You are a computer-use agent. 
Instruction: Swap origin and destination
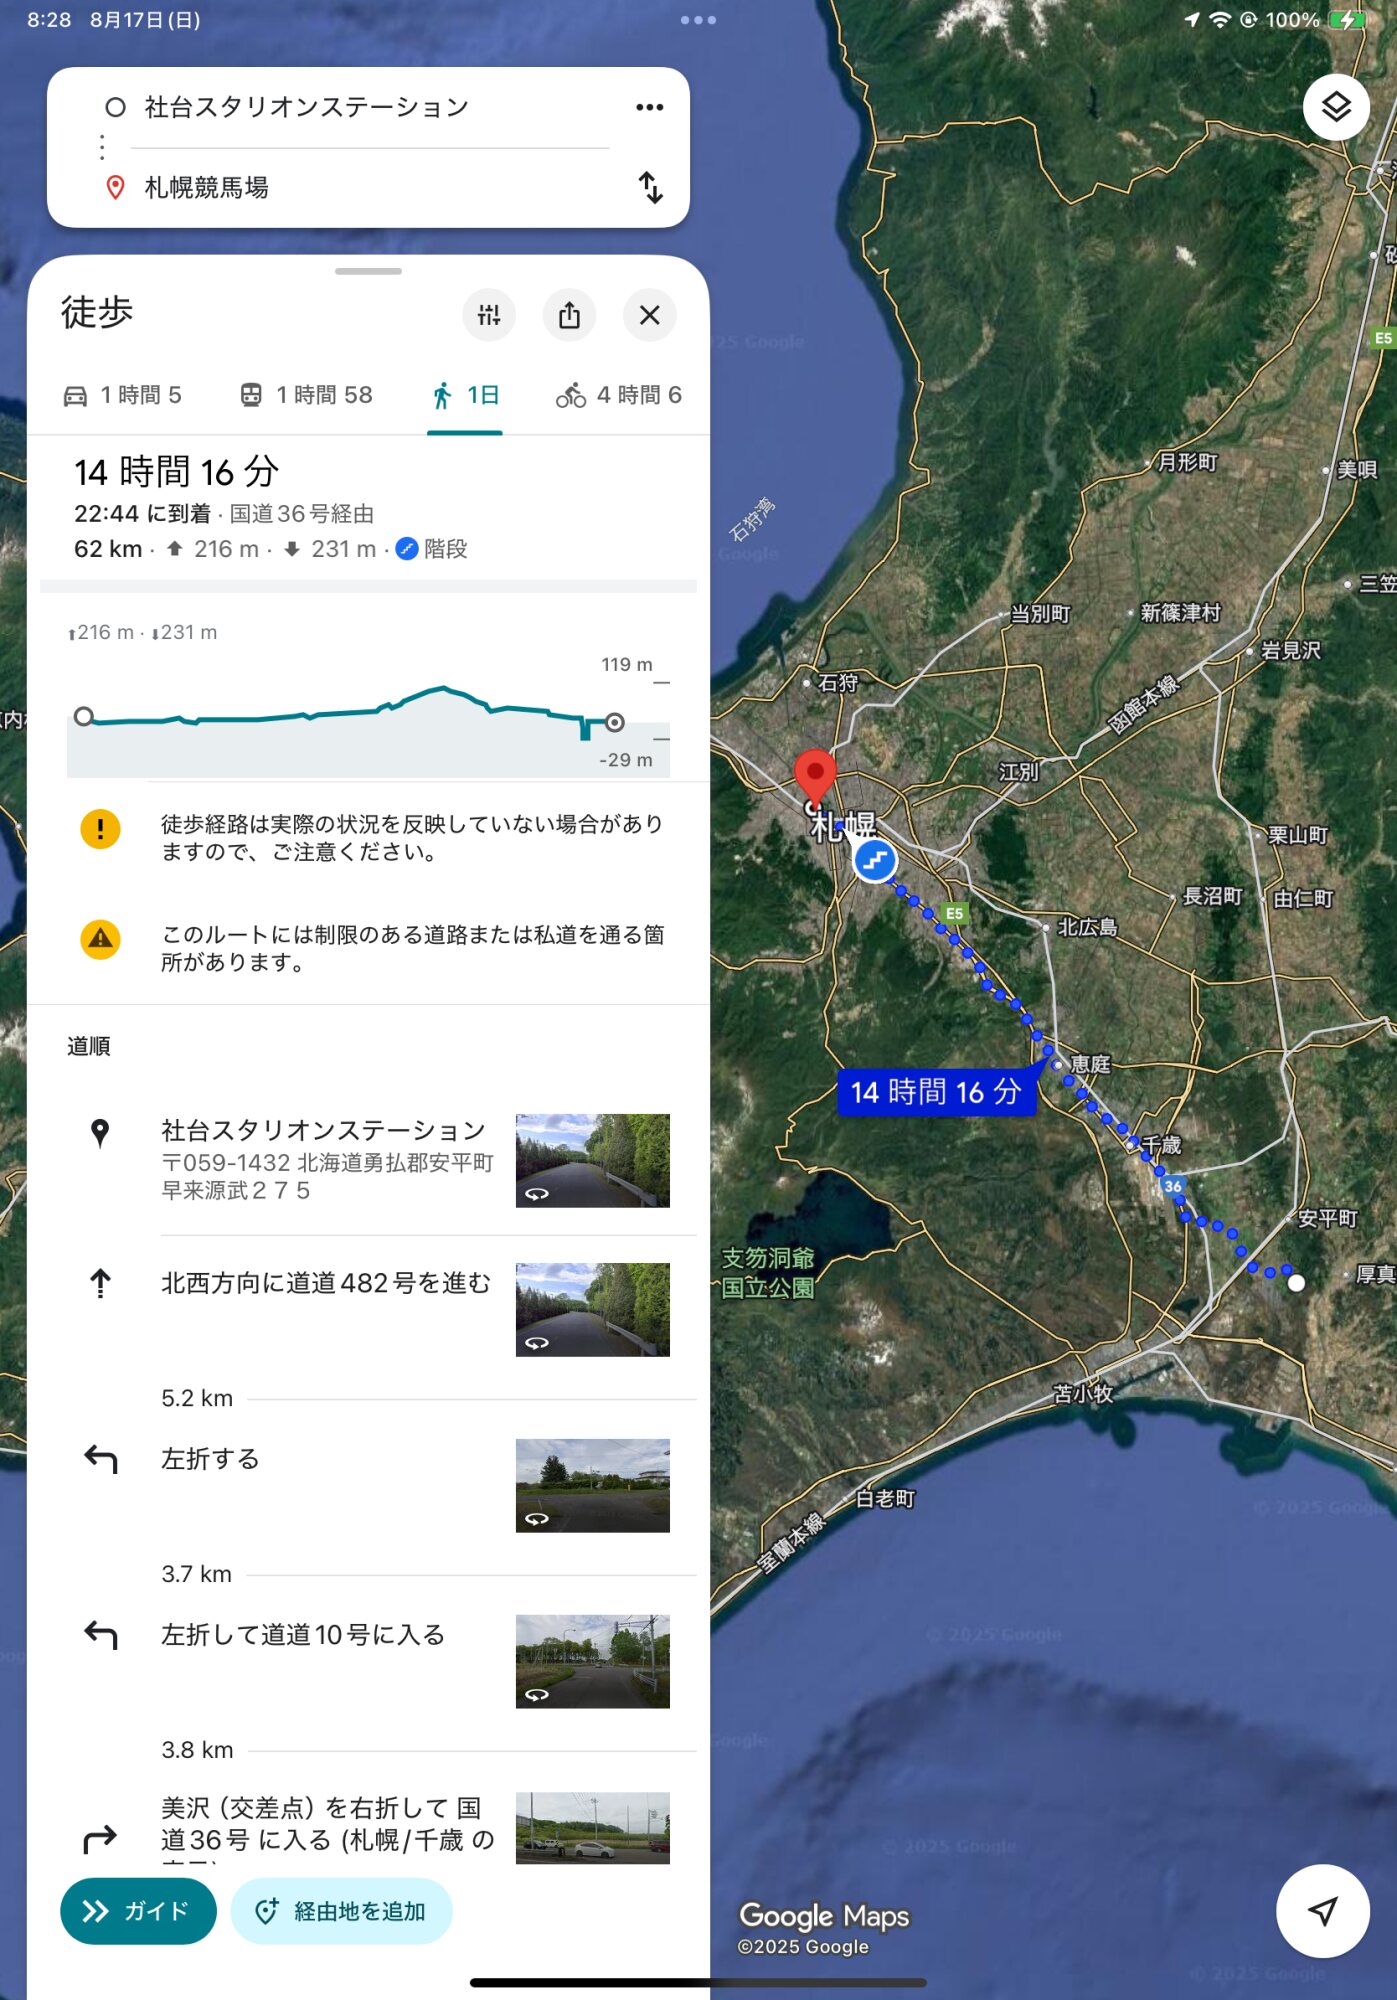pos(651,187)
